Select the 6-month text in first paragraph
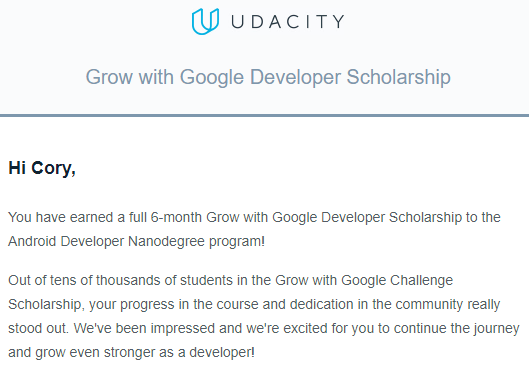 [176, 217]
